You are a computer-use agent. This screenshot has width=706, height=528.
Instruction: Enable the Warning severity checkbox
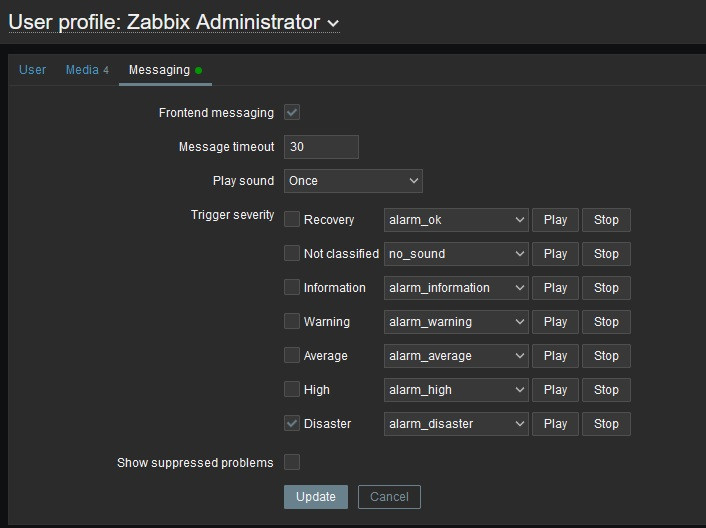point(292,321)
